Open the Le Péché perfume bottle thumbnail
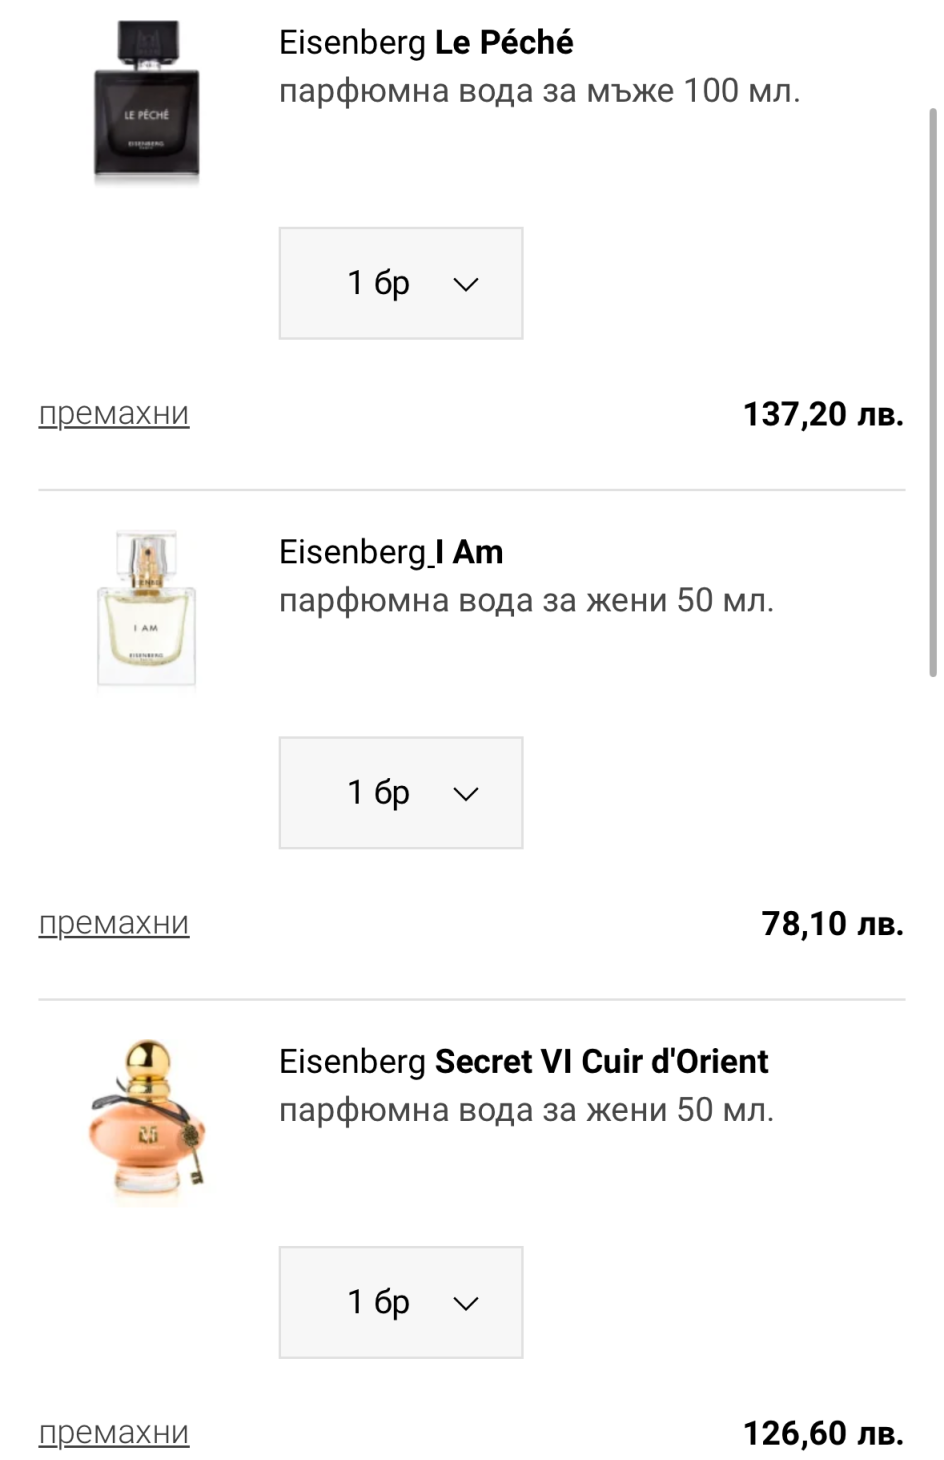This screenshot has width=944, height=1460. 147,102
